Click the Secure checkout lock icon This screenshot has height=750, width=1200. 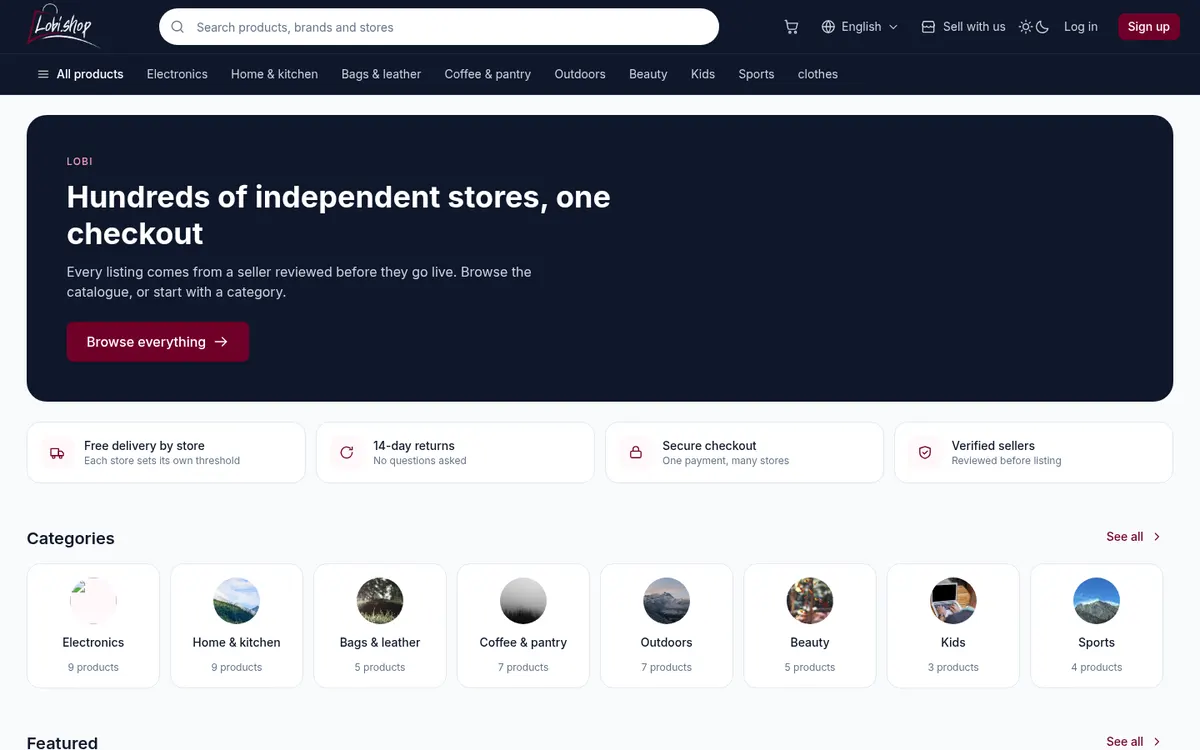[635, 453]
